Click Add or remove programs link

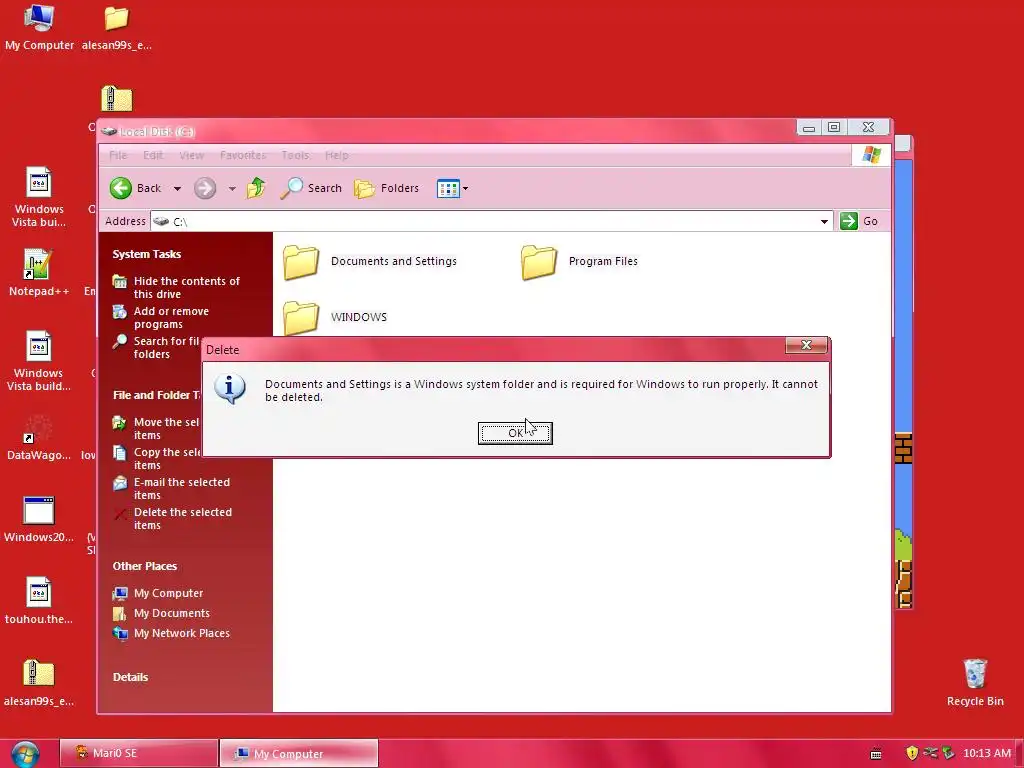click(x=171, y=317)
